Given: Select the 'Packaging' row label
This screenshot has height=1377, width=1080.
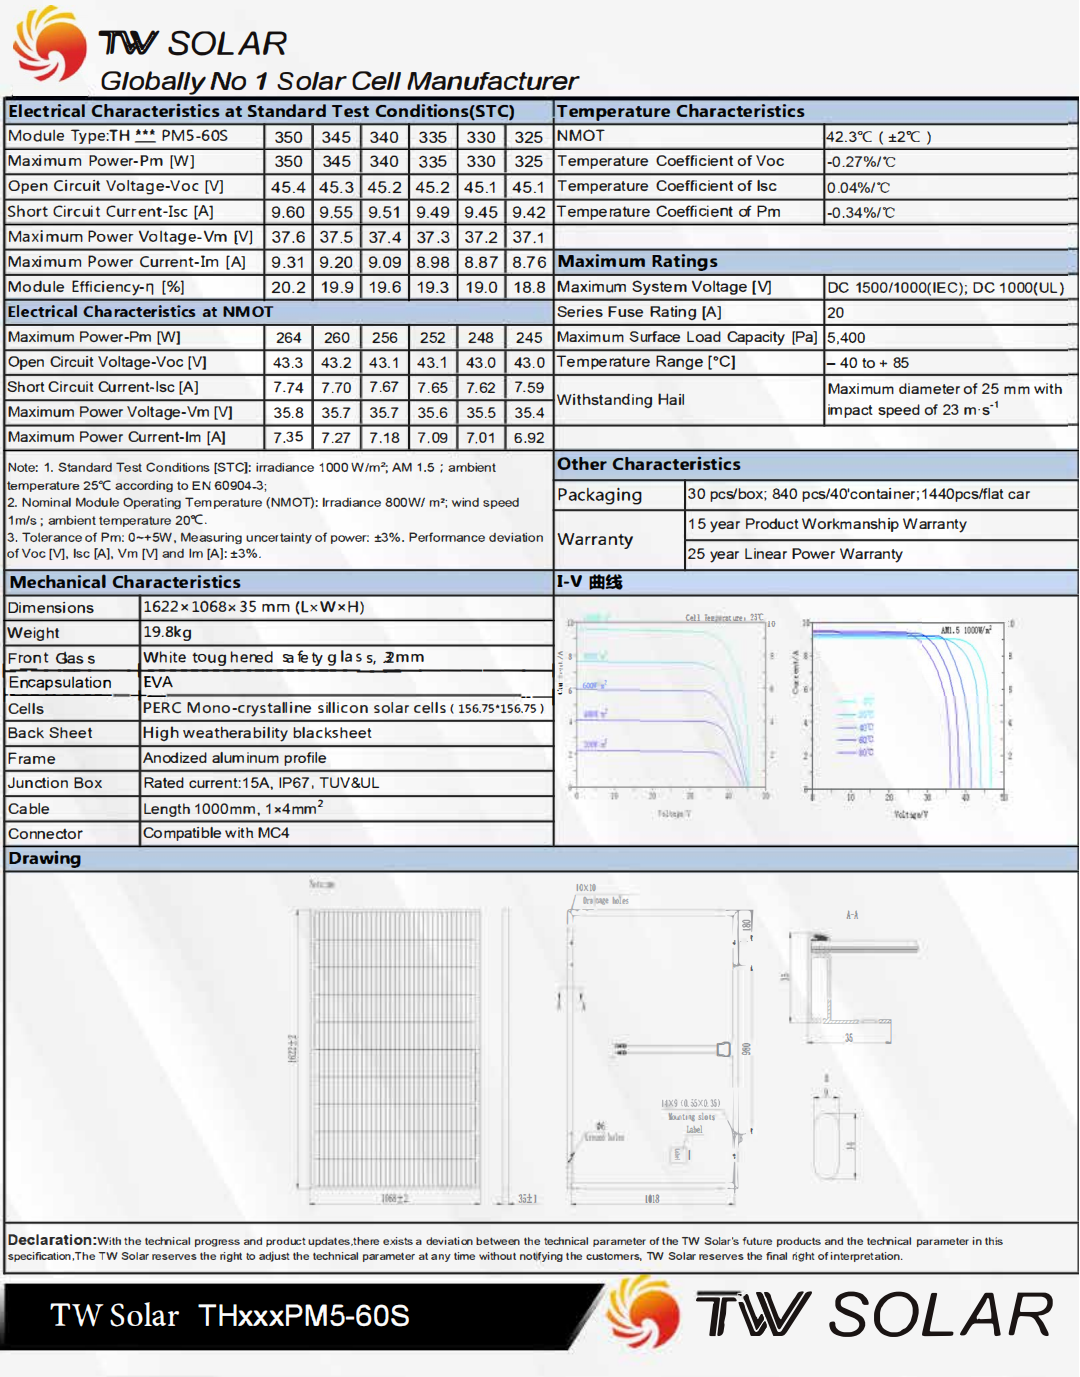Looking at the screenshot, I should click(599, 495).
